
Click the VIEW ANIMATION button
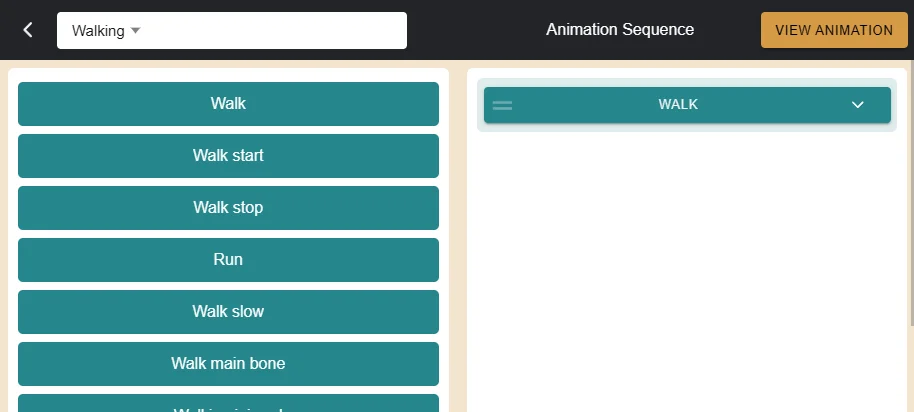coord(834,30)
